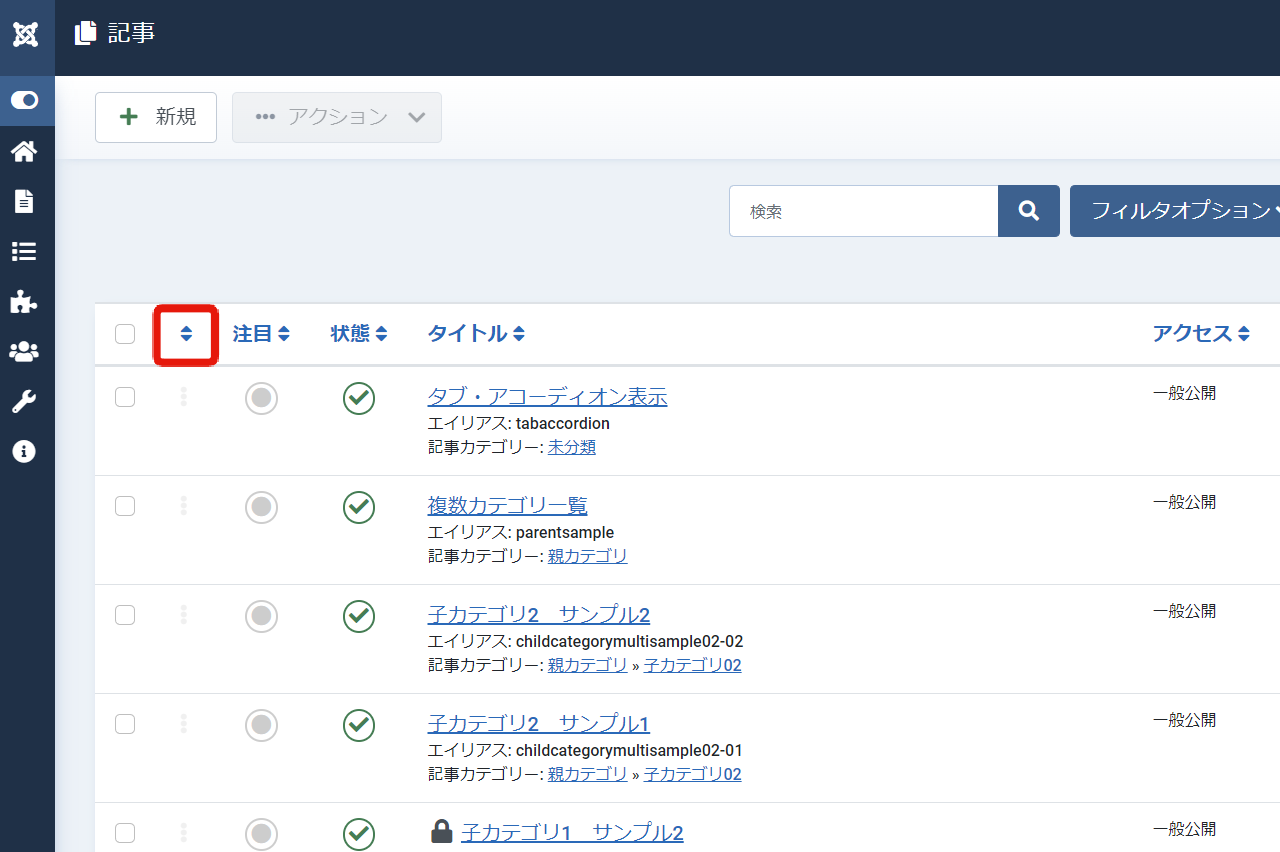Toggle published status of 複数カテゴリ一覧
Screen dimensions: 1280x852
click(359, 507)
